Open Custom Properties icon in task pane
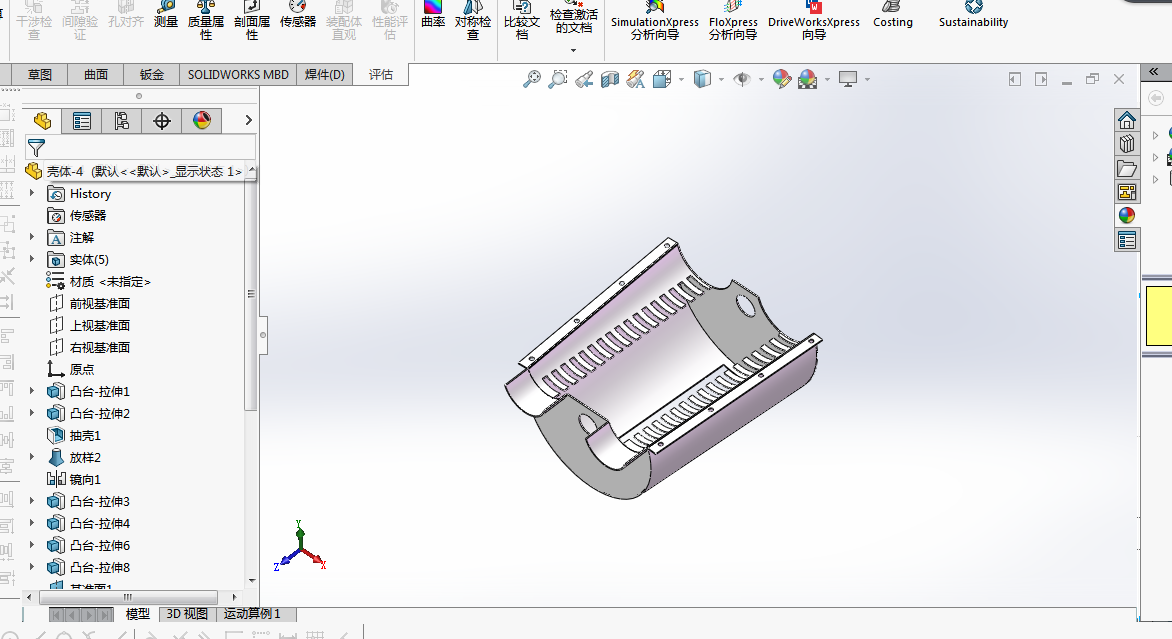Image resolution: width=1172 pixels, height=639 pixels. [x=1126, y=240]
